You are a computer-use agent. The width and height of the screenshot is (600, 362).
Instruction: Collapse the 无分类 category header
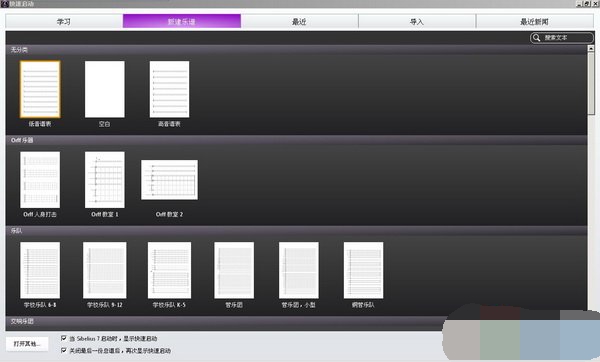tap(296, 50)
